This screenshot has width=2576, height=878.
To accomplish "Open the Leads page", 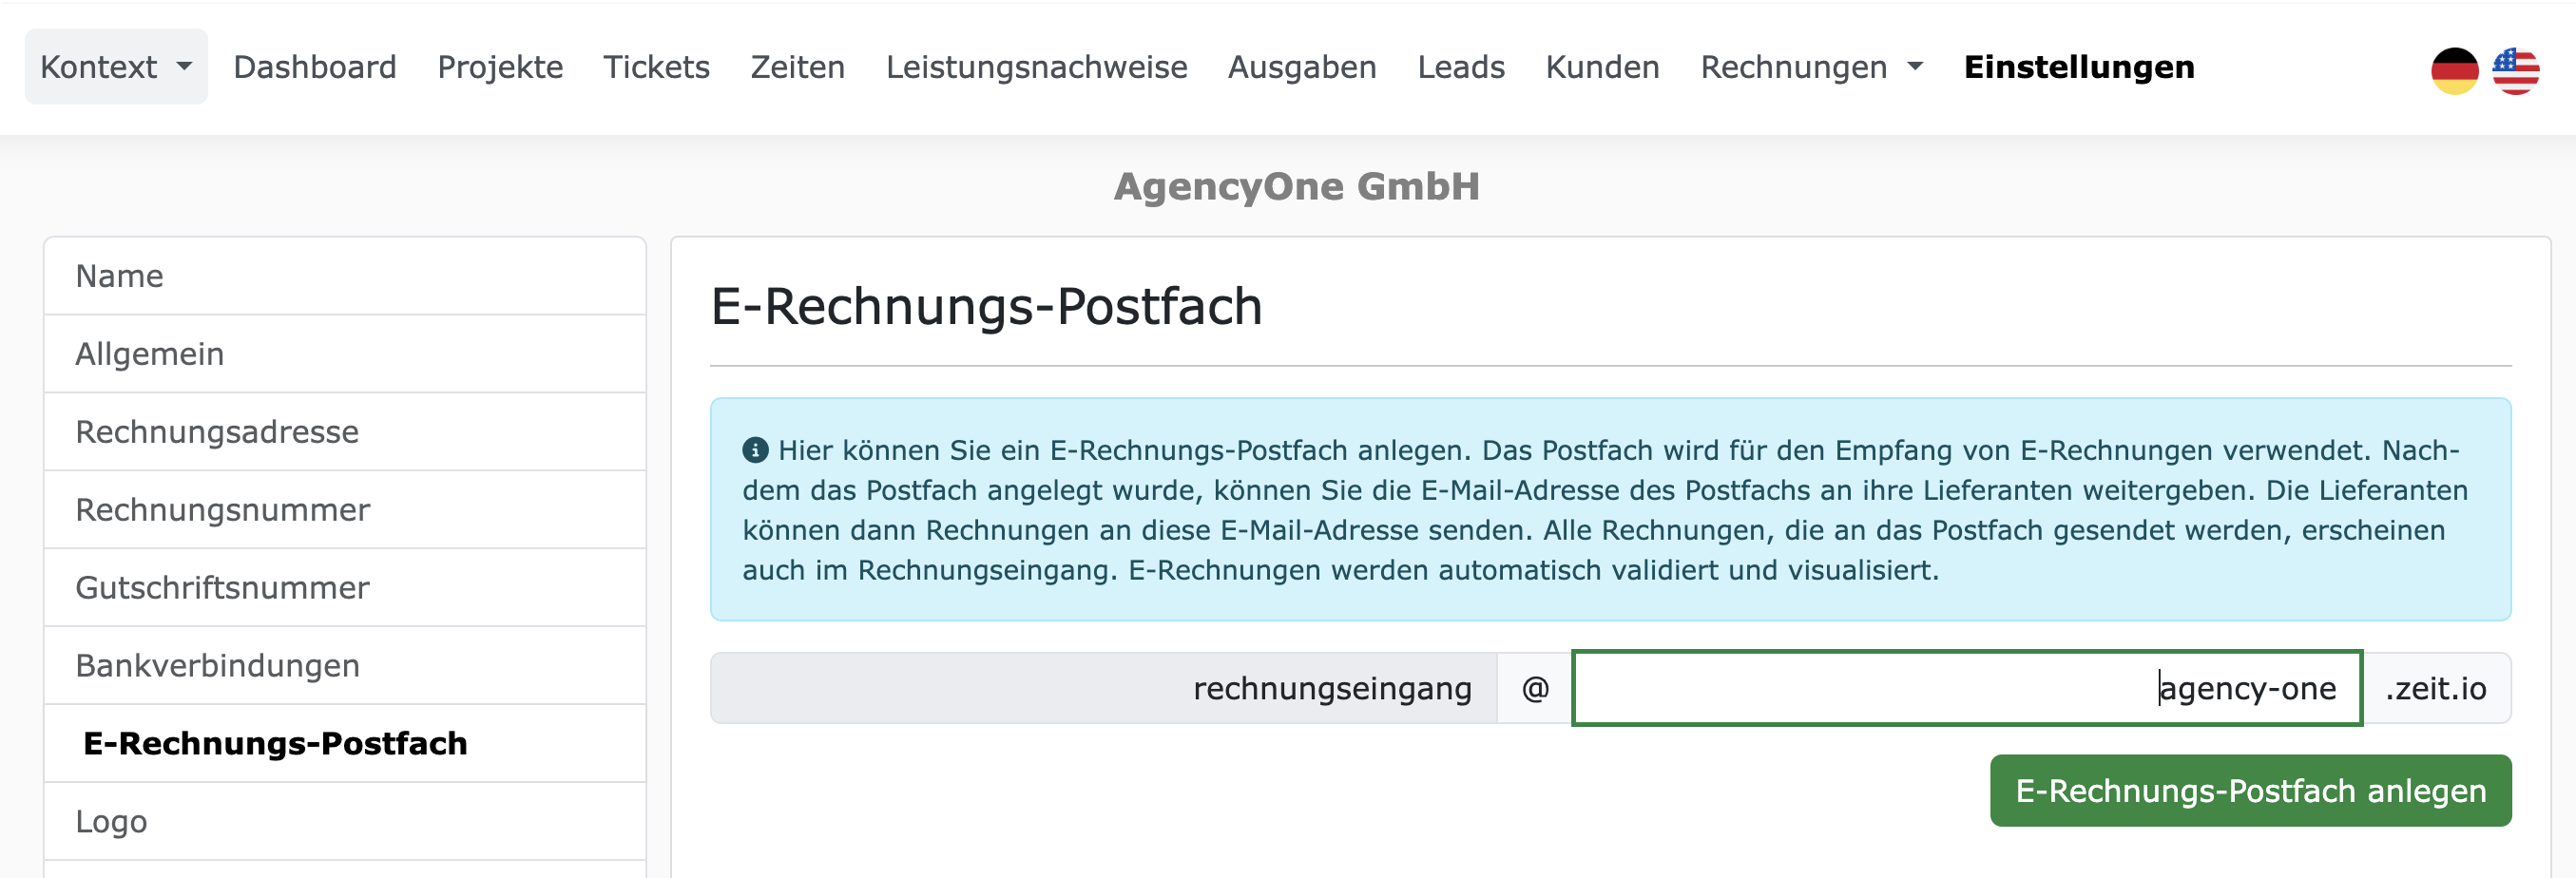I will pos(1460,67).
